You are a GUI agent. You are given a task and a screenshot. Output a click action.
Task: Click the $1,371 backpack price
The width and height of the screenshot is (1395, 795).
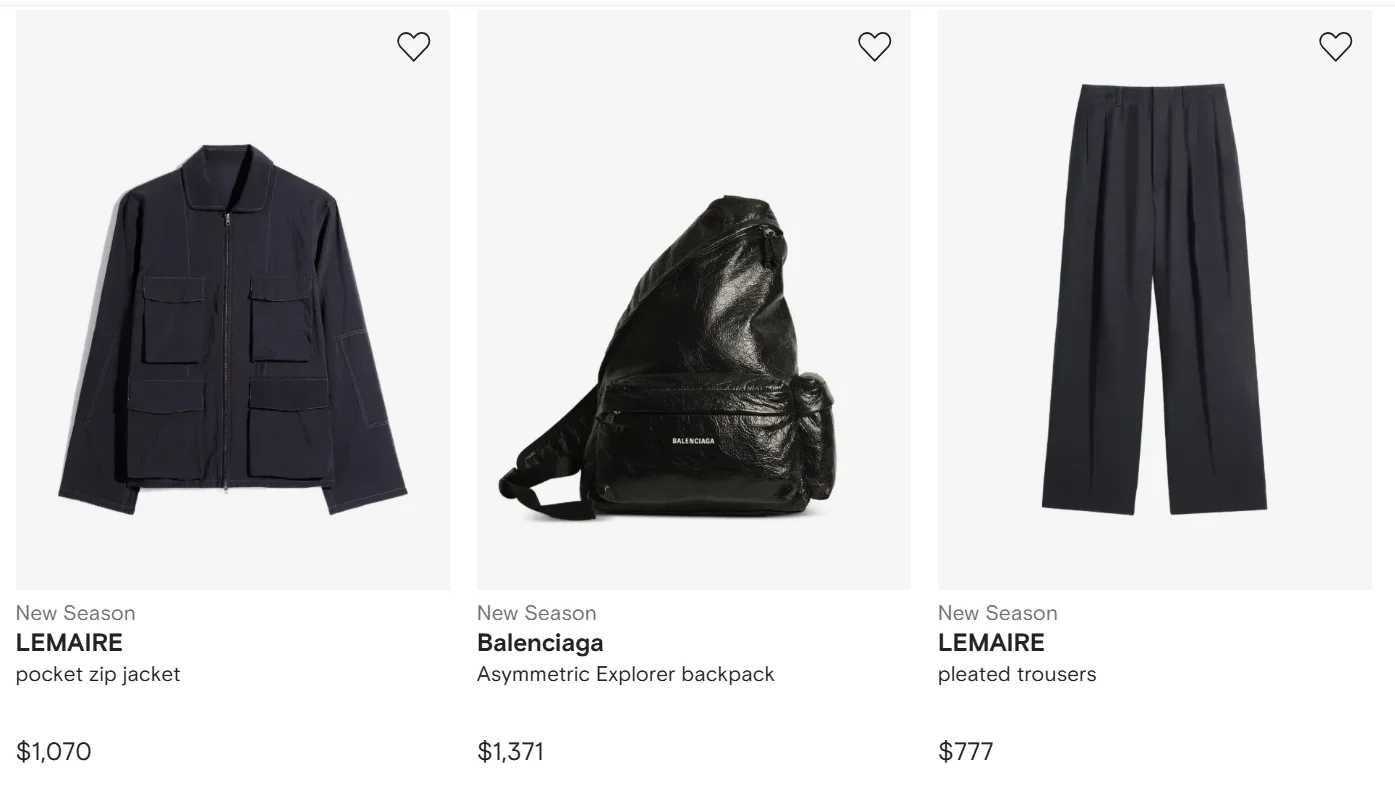click(510, 751)
